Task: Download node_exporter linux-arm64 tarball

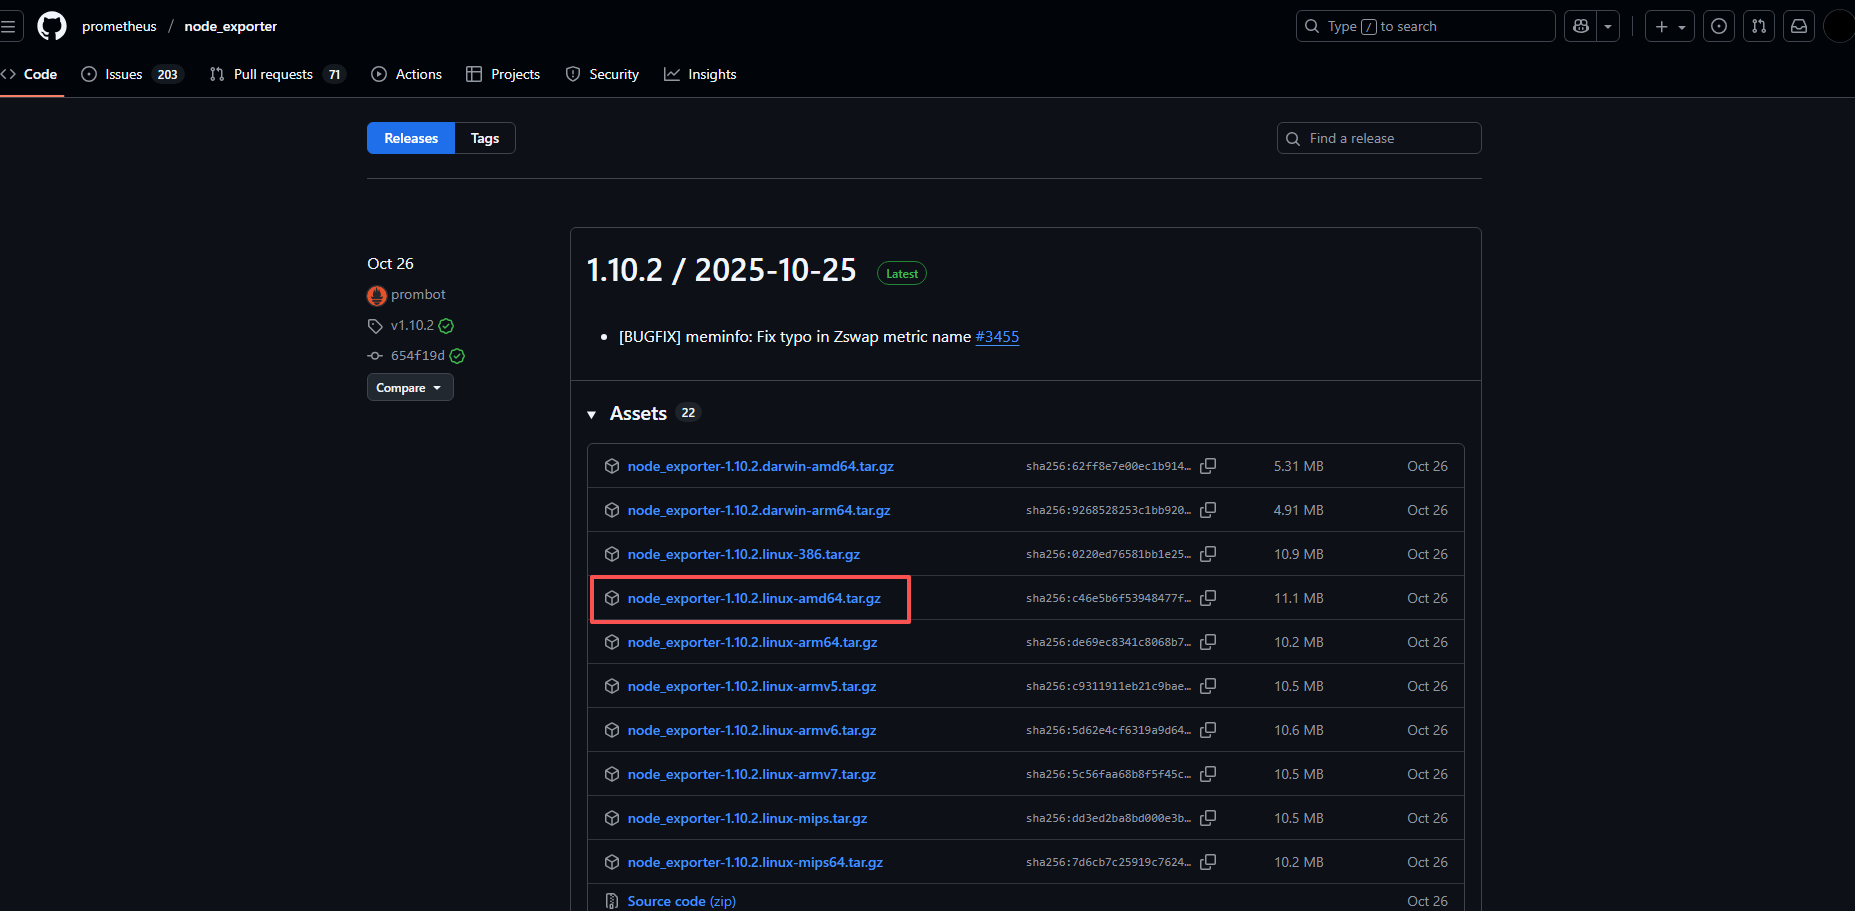Action: click(x=752, y=642)
